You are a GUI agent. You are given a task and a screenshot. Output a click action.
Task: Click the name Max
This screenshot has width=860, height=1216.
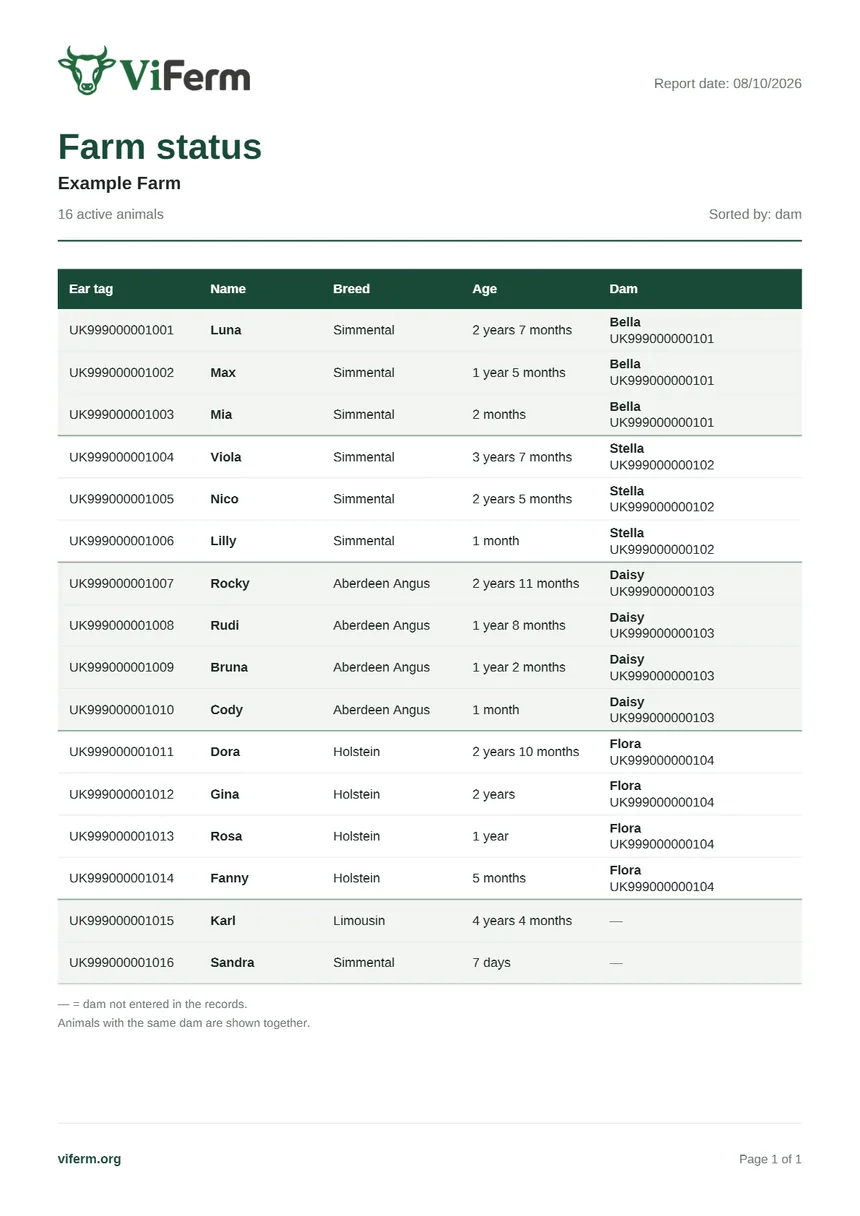(x=223, y=372)
